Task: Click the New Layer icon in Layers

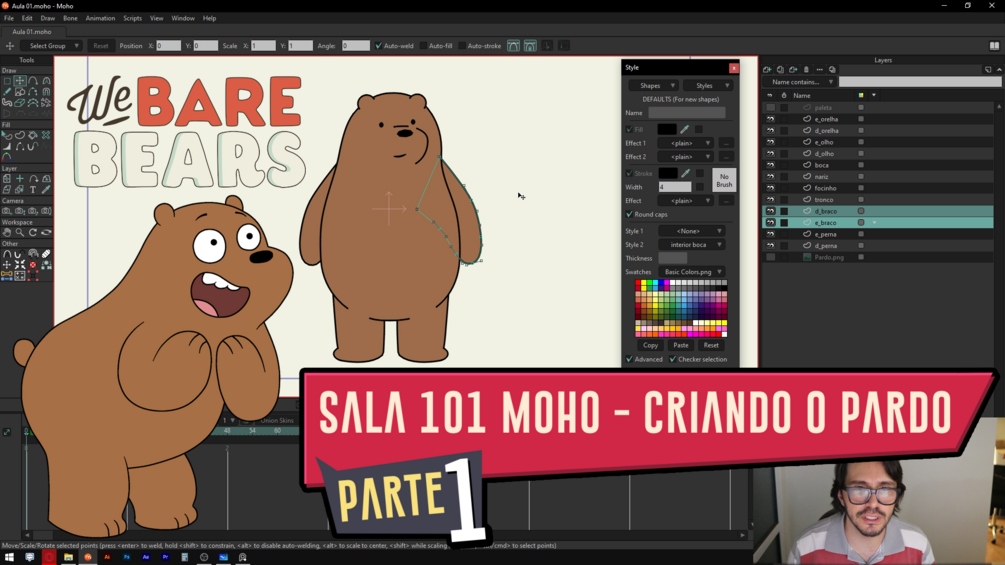Action: (767, 69)
